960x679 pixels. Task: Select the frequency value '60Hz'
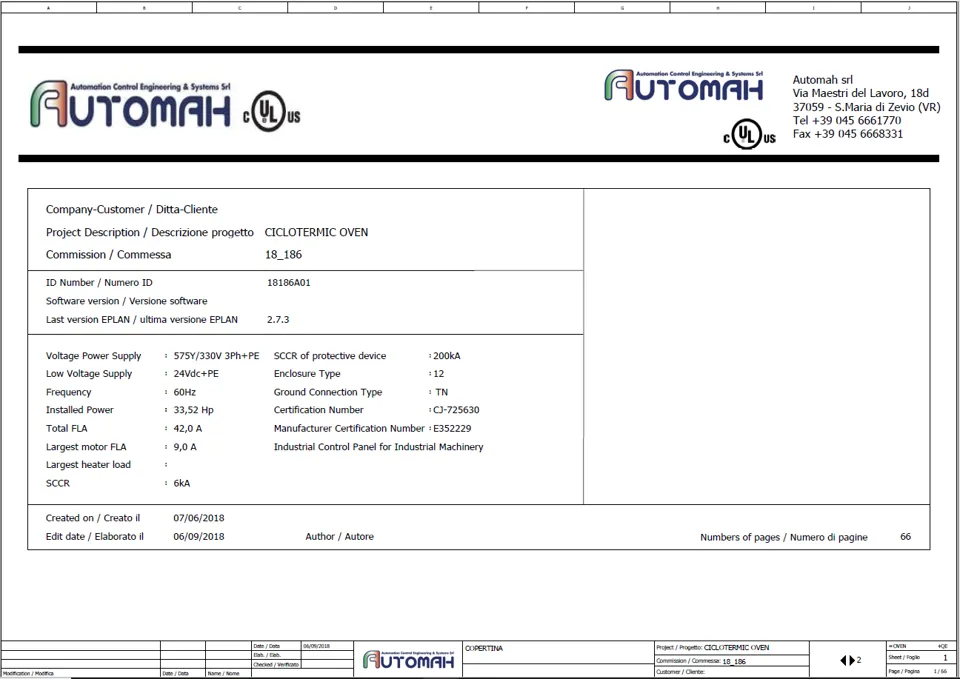click(x=184, y=392)
